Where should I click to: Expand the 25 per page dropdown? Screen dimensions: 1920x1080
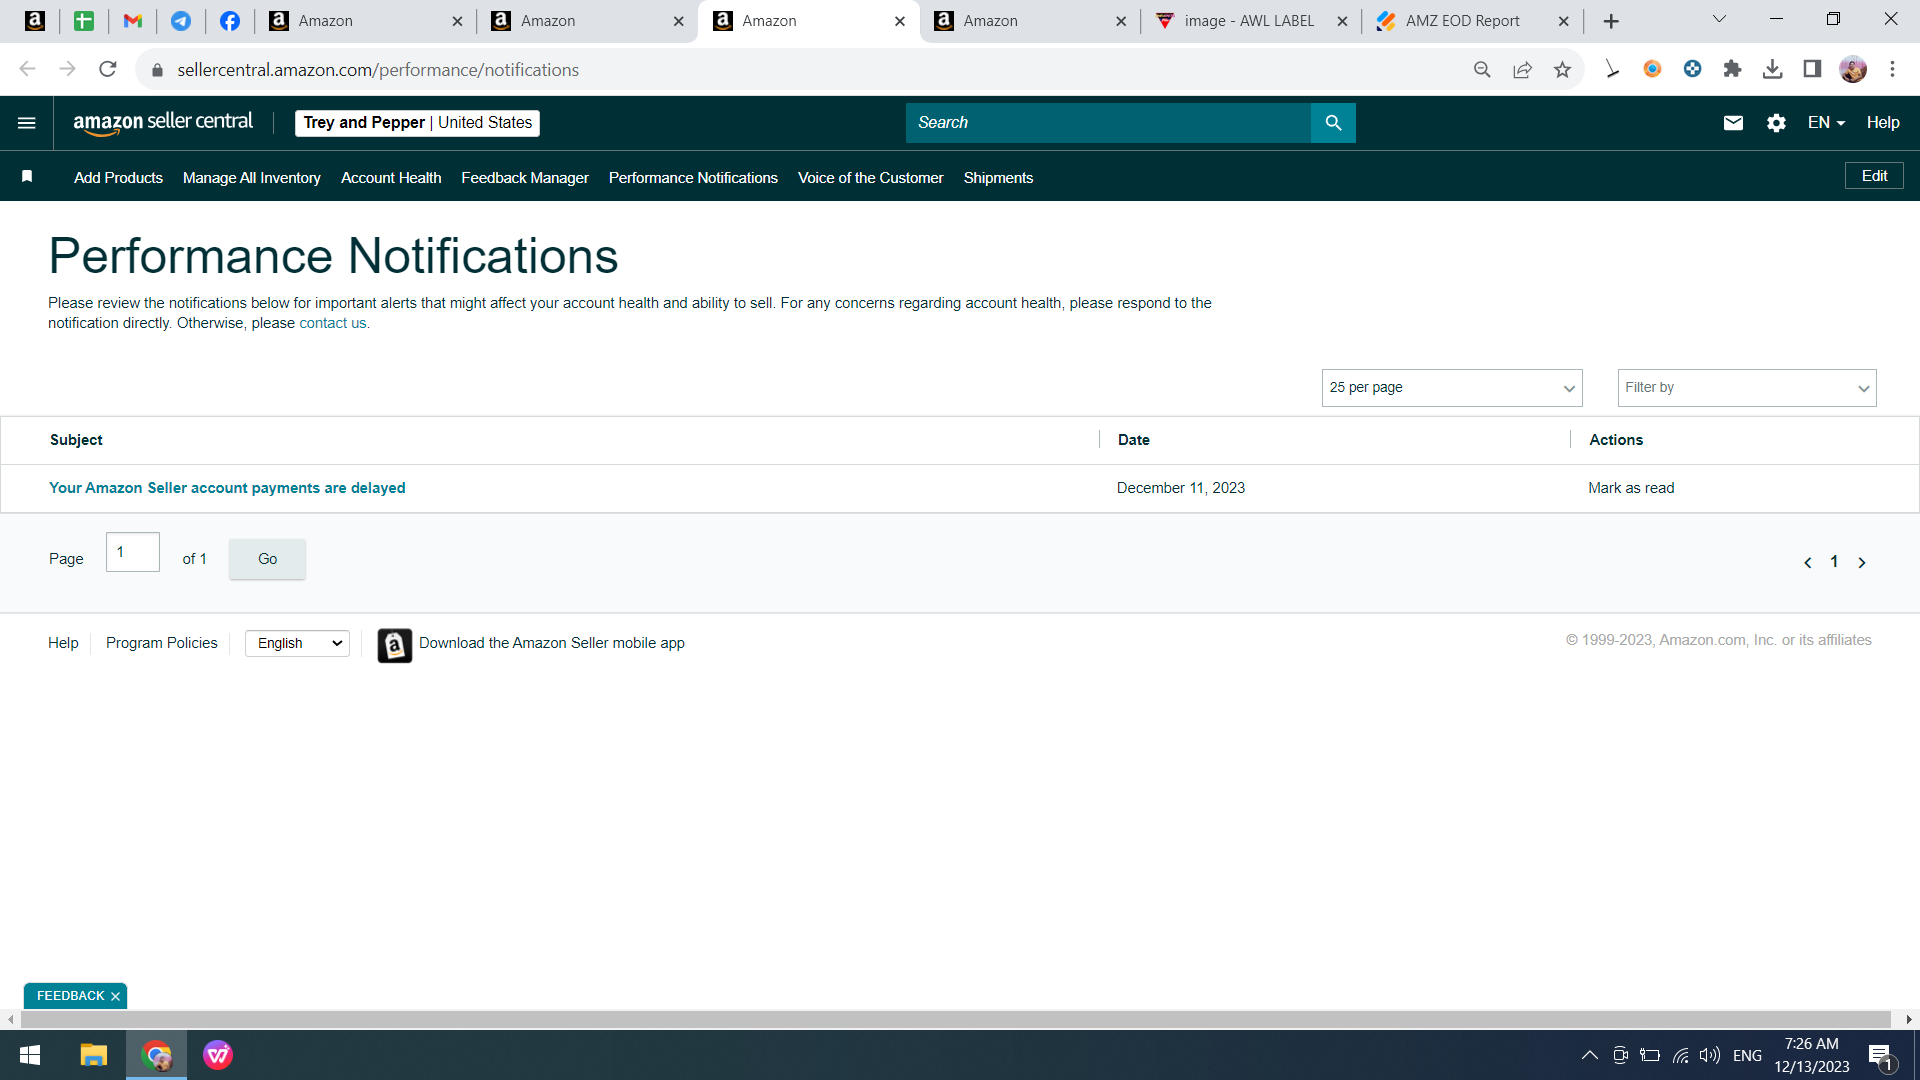tap(1452, 388)
